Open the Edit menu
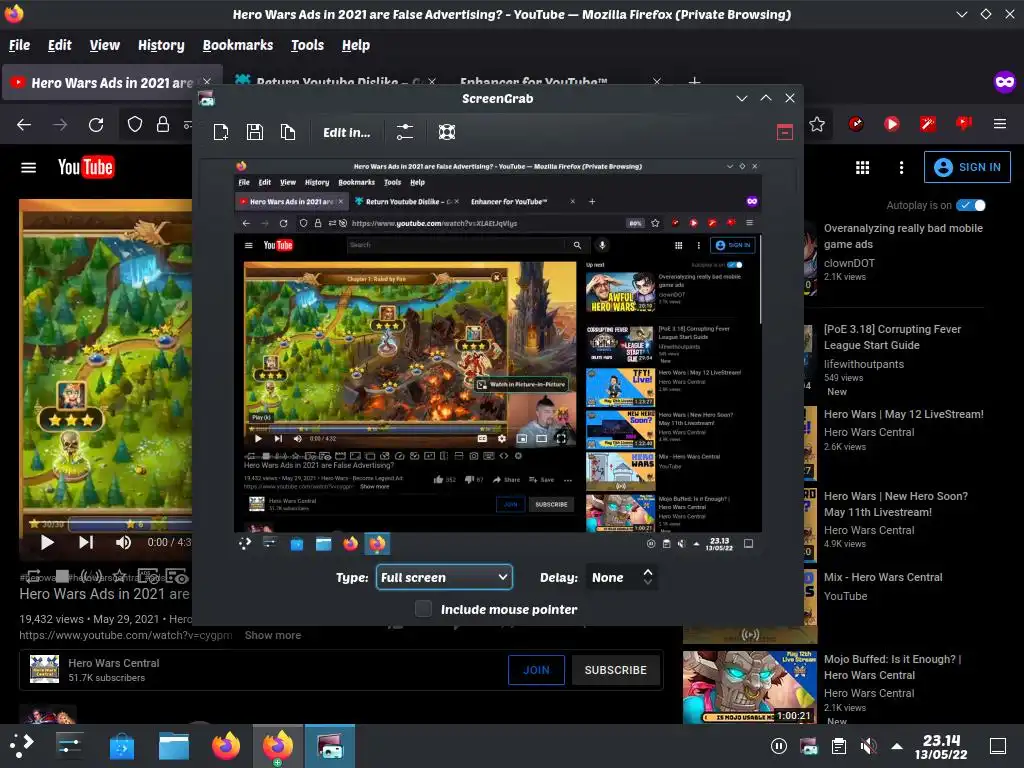 [x=59, y=45]
